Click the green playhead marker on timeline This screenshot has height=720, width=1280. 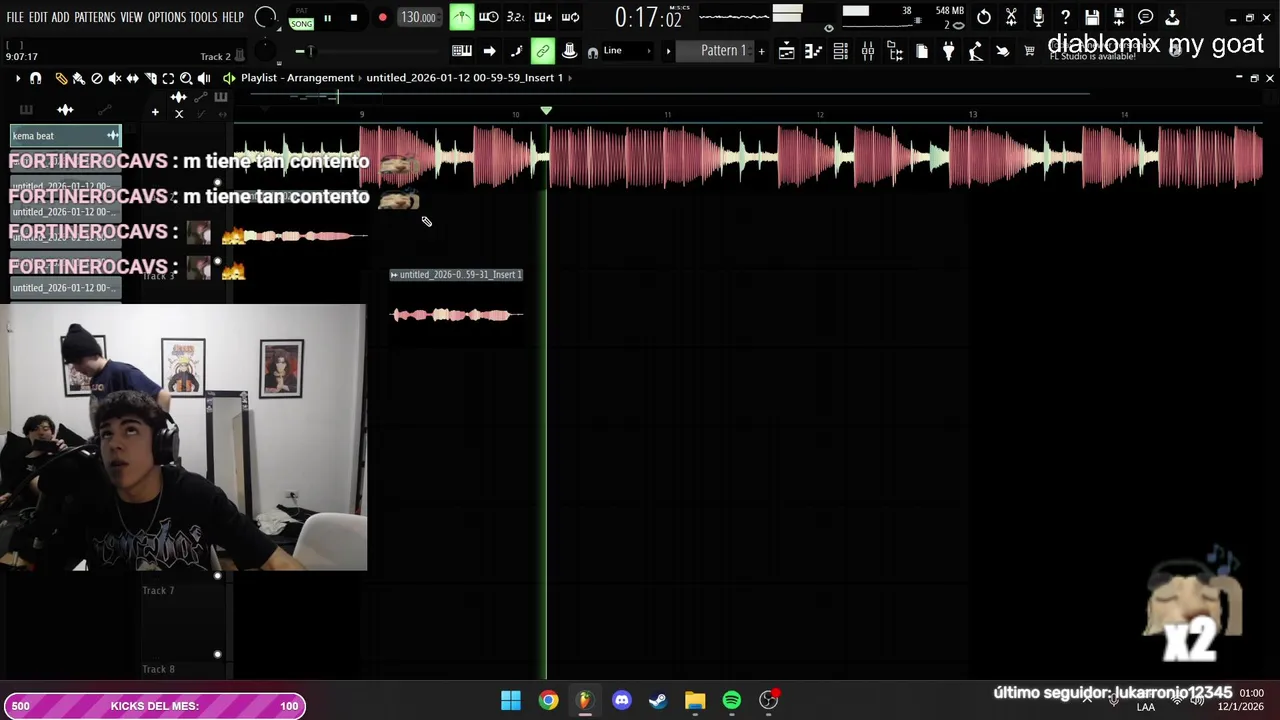546,110
